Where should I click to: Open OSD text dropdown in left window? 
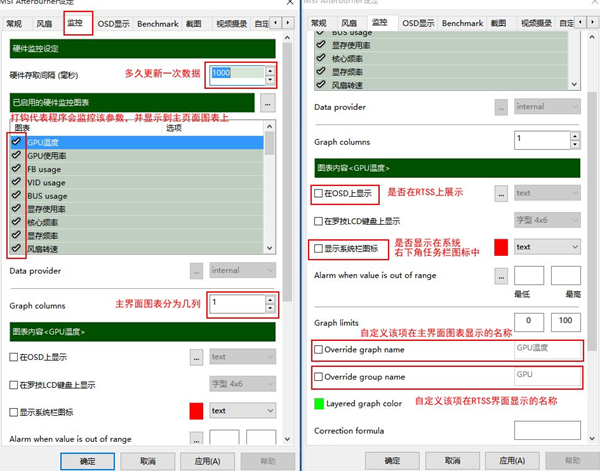[x=243, y=357]
